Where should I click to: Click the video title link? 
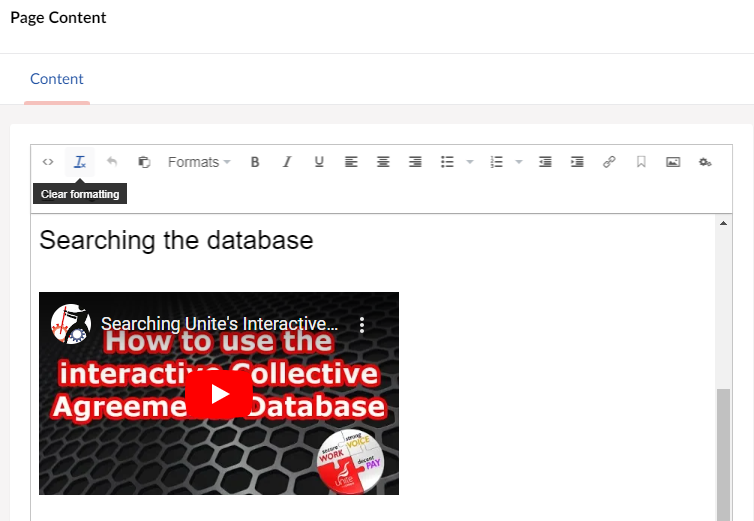click(x=219, y=324)
